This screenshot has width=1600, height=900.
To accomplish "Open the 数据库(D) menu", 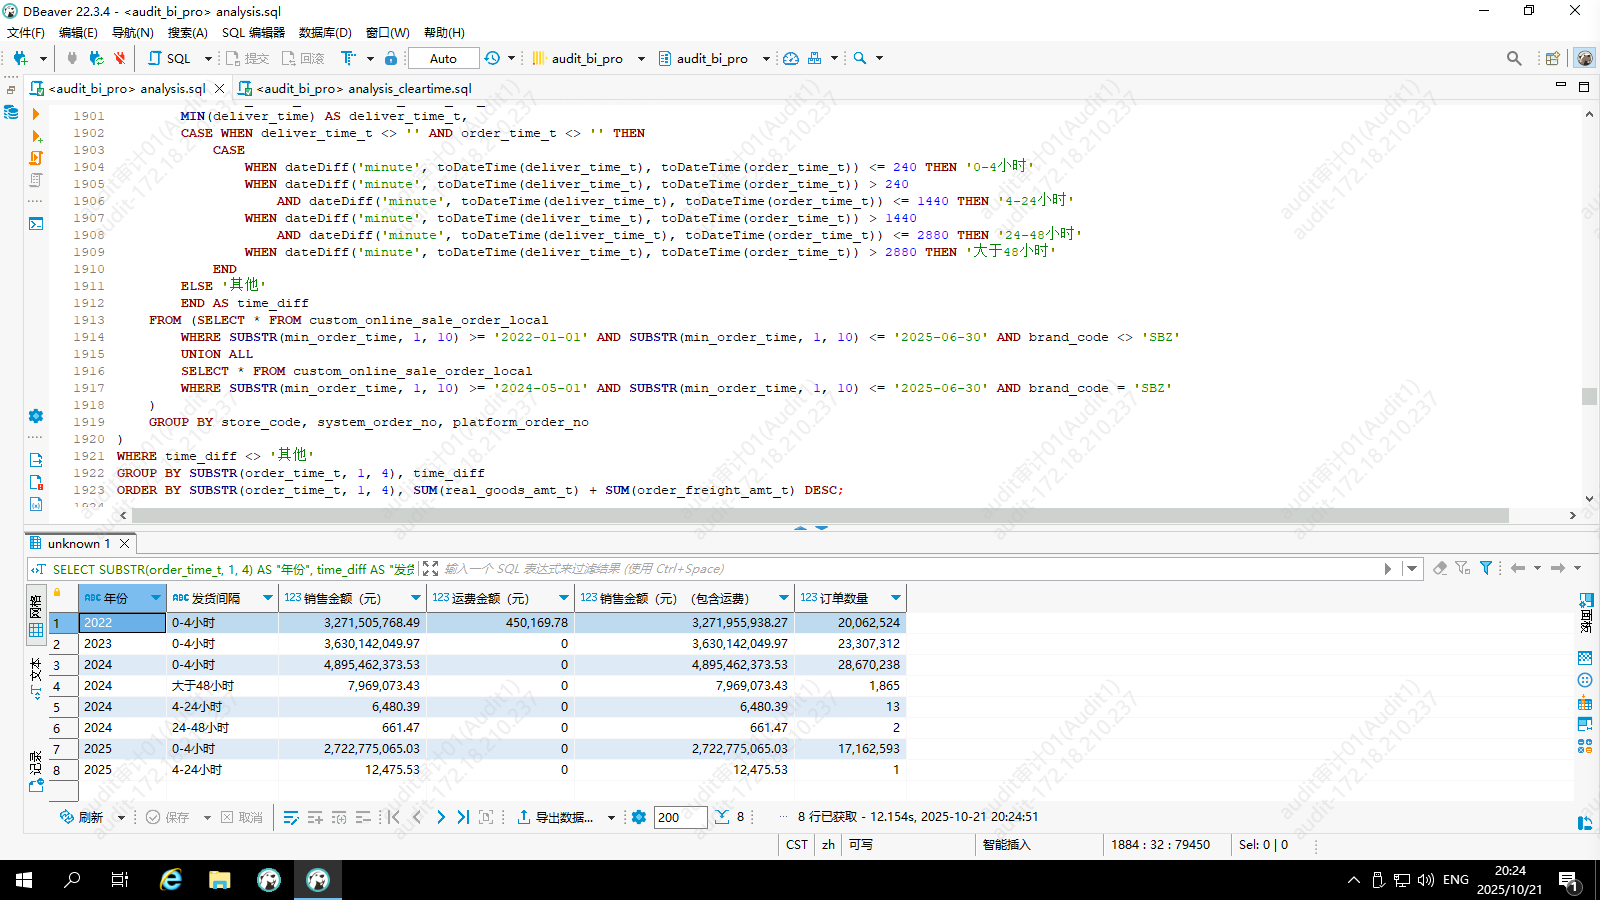I will coord(325,32).
